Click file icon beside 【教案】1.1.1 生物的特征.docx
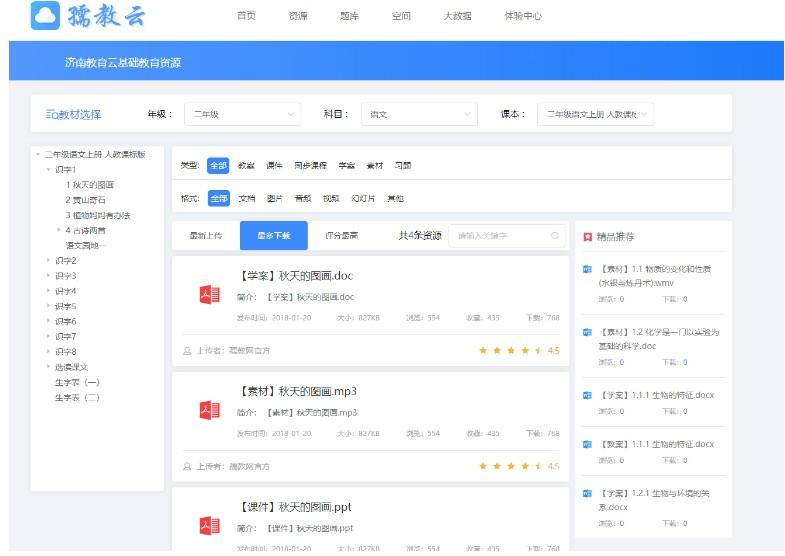The width and height of the screenshot is (785, 556). click(x=587, y=444)
